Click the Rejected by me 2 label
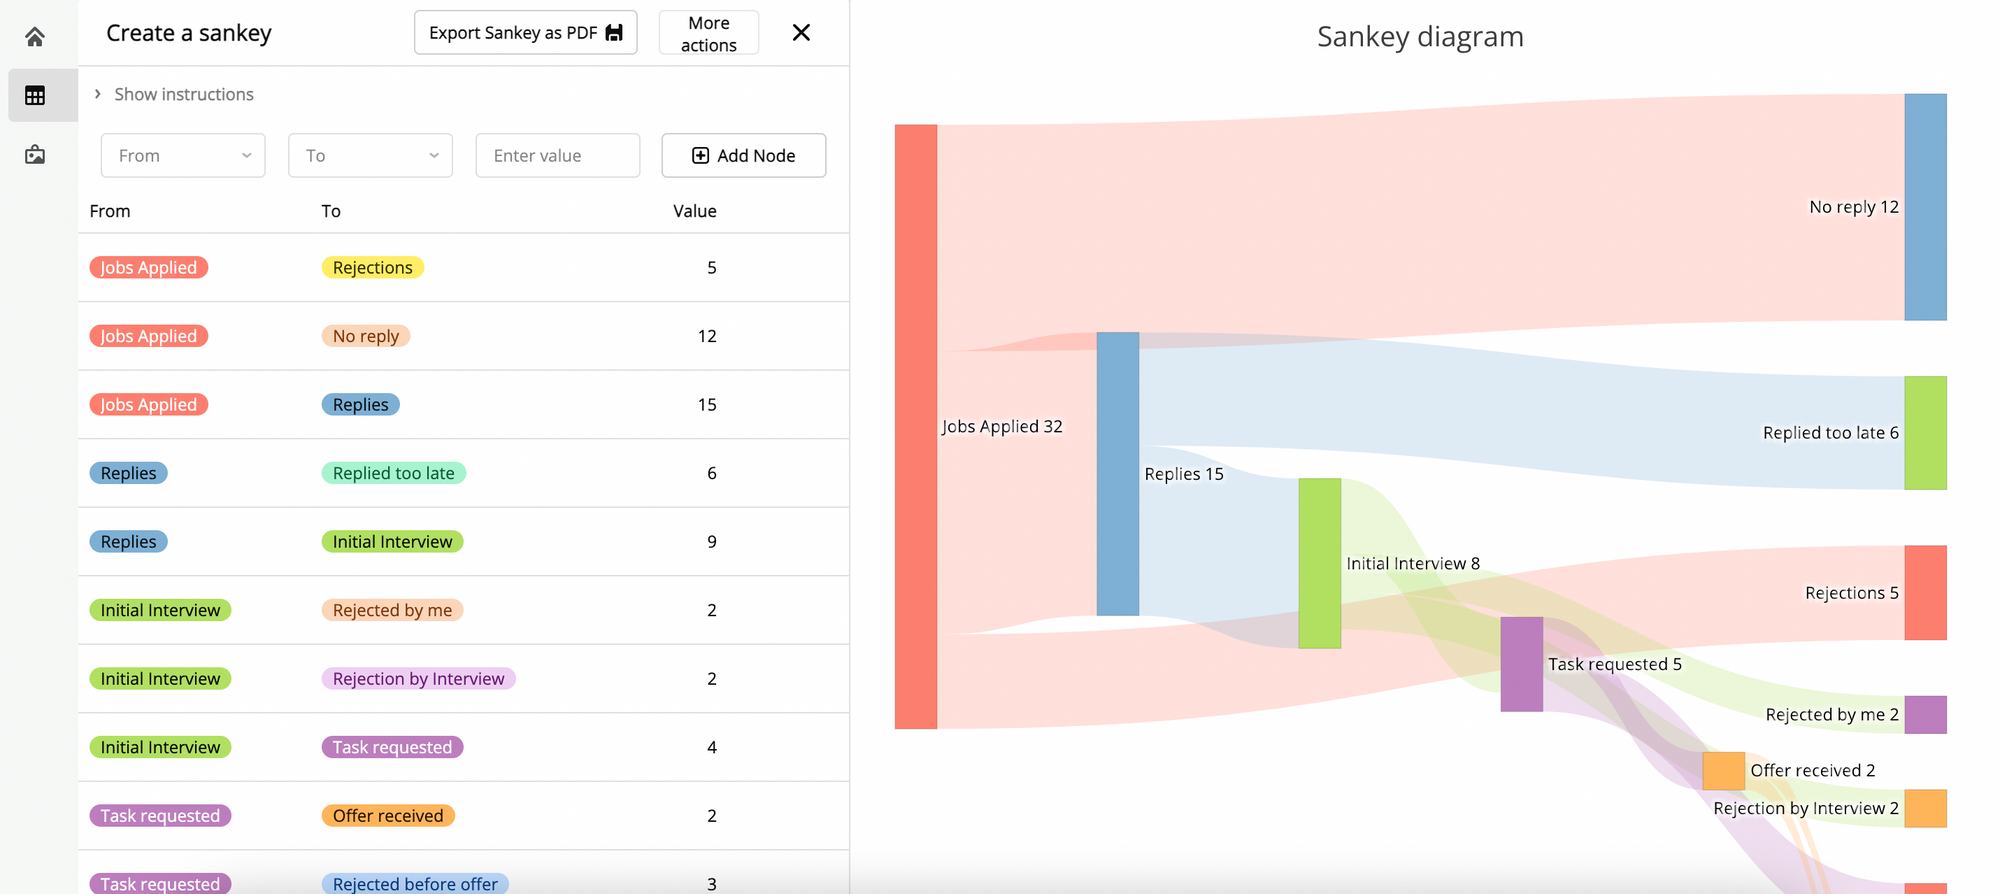Viewport: 2000px width, 894px height. click(x=1832, y=715)
